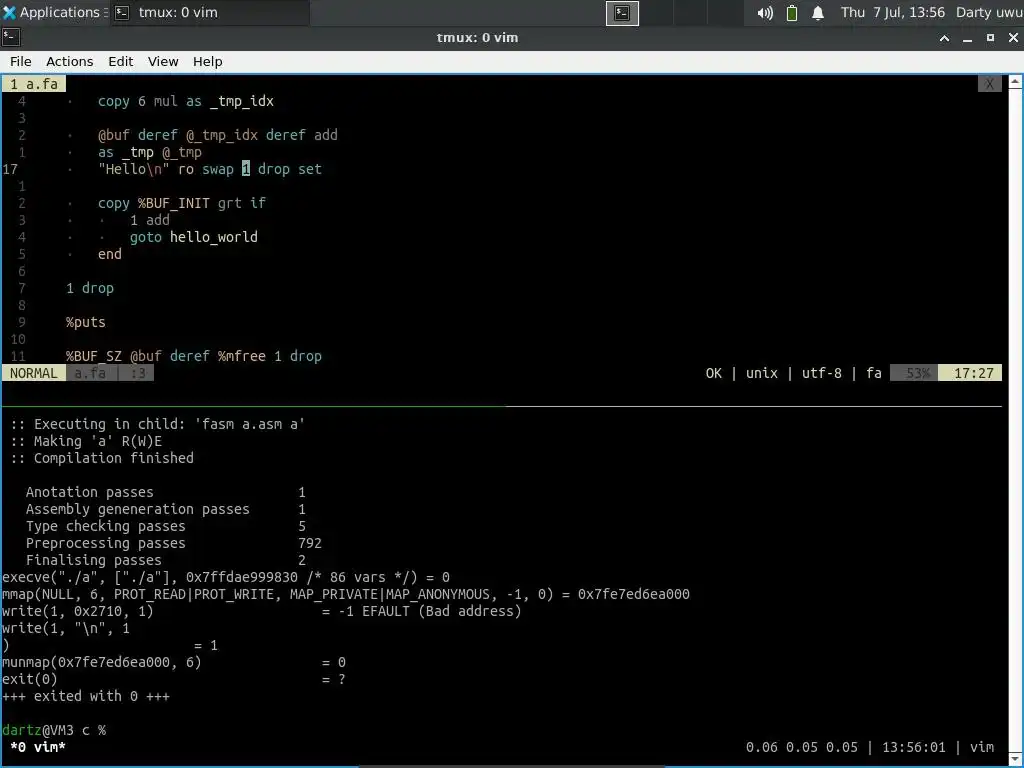Click the tmux time 13:56:01

[x=913, y=747]
